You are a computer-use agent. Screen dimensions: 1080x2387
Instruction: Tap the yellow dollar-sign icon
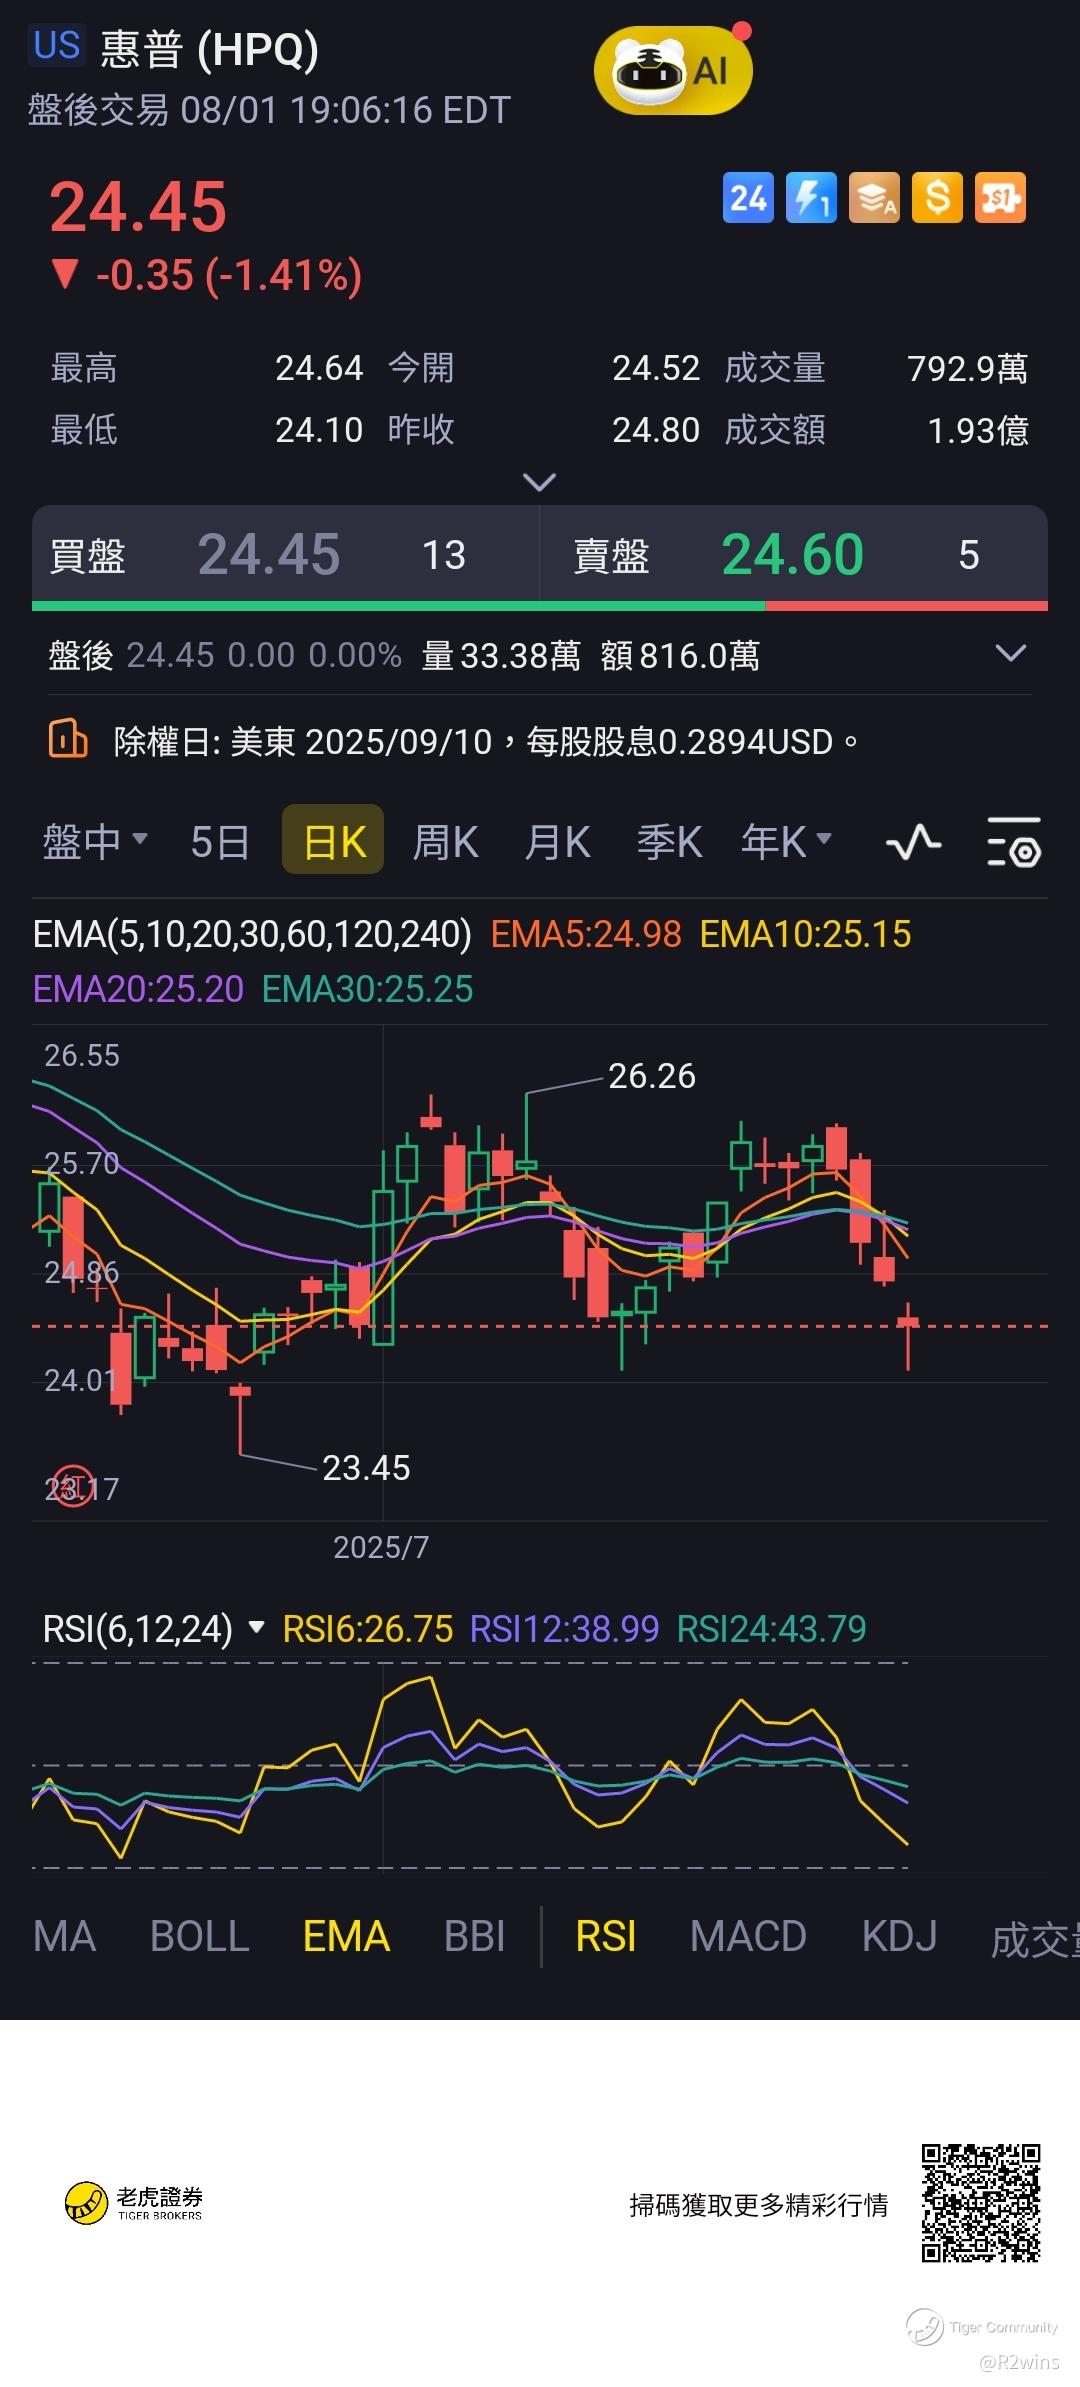[937, 198]
